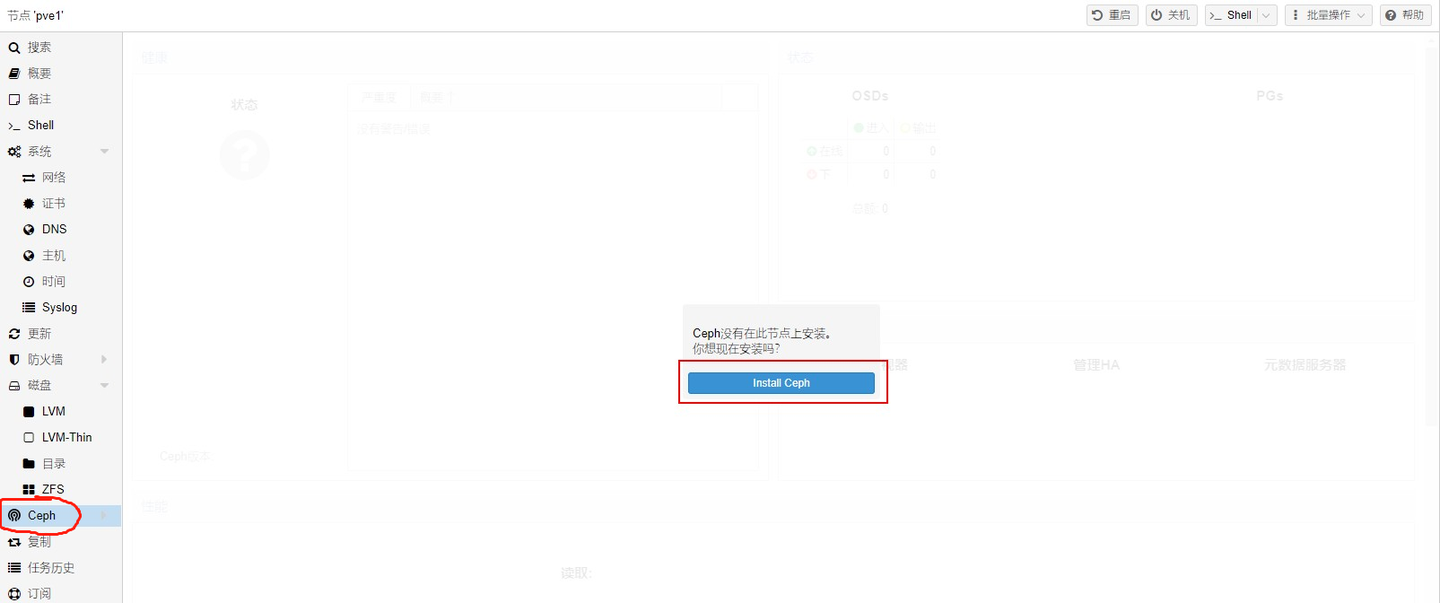This screenshot has width=1440, height=603.
Task: Select the ZFS grid icon
Action: point(28,489)
